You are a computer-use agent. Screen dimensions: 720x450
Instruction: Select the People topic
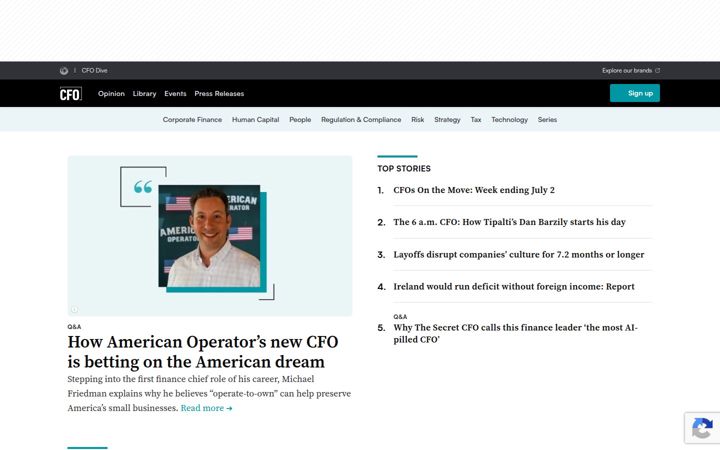tap(300, 119)
